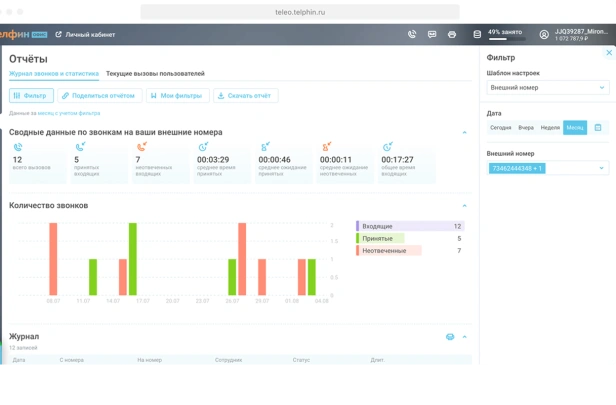Toggle Входящие series in chart legend

pyautogui.click(x=410, y=226)
